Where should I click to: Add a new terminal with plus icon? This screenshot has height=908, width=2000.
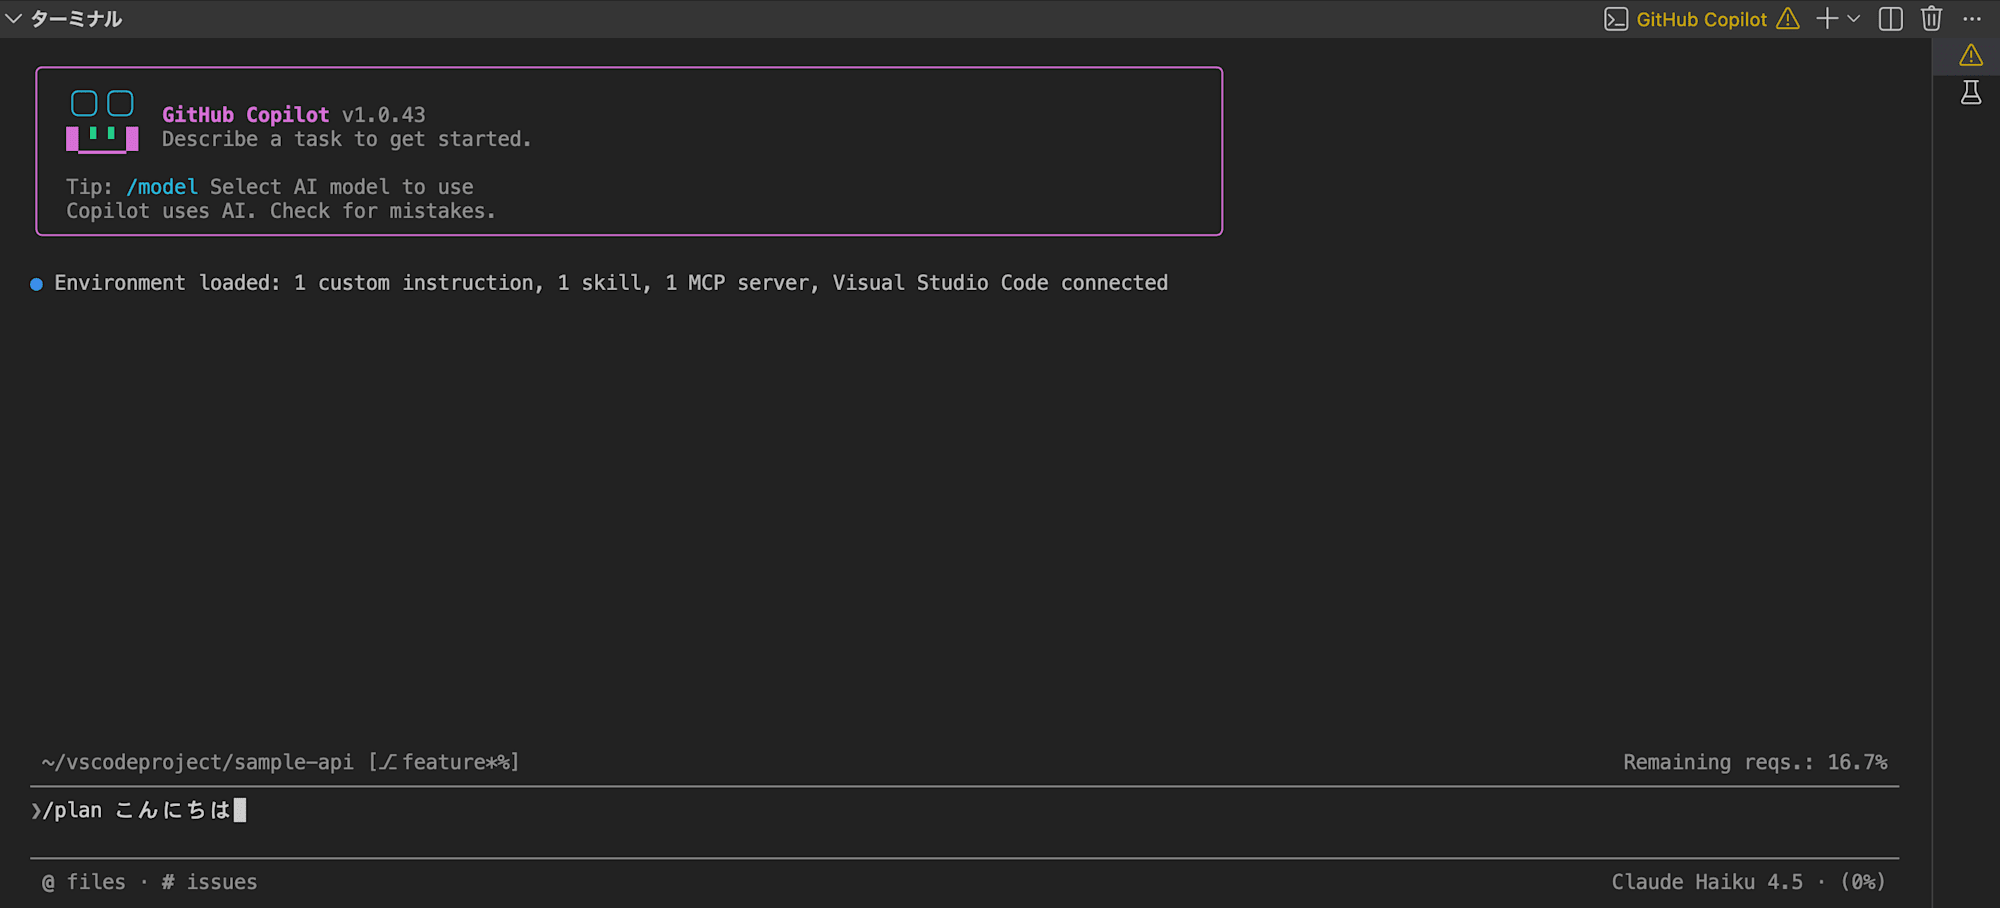tap(1827, 19)
